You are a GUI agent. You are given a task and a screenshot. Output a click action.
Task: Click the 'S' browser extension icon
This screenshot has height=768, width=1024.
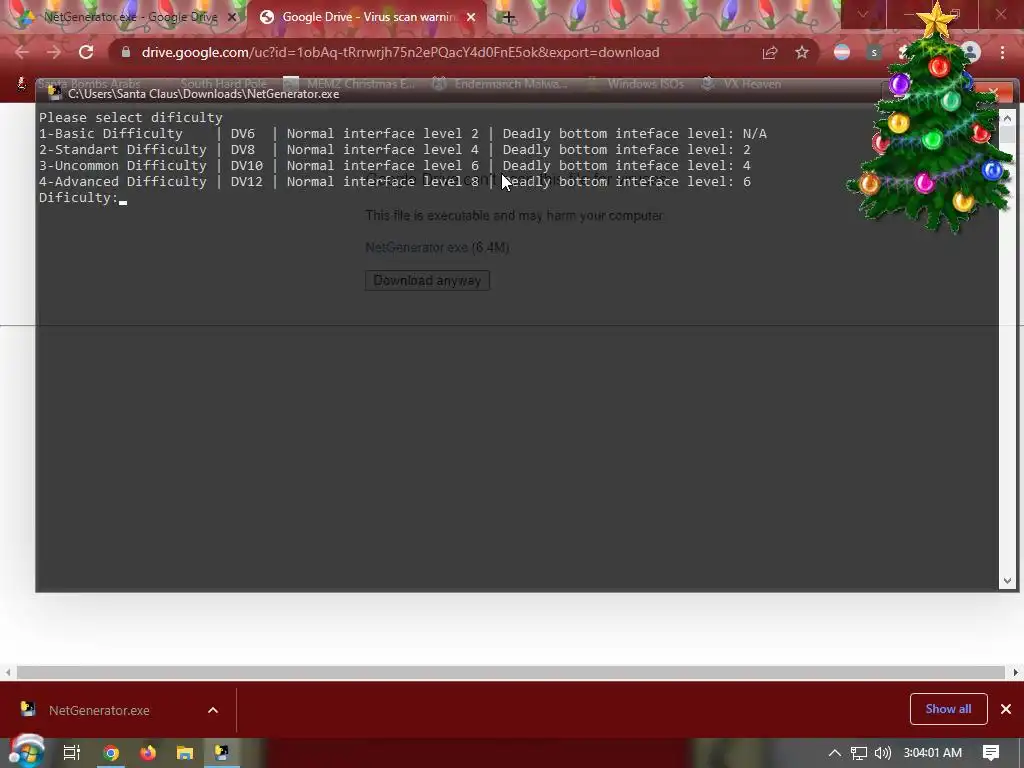(x=874, y=52)
